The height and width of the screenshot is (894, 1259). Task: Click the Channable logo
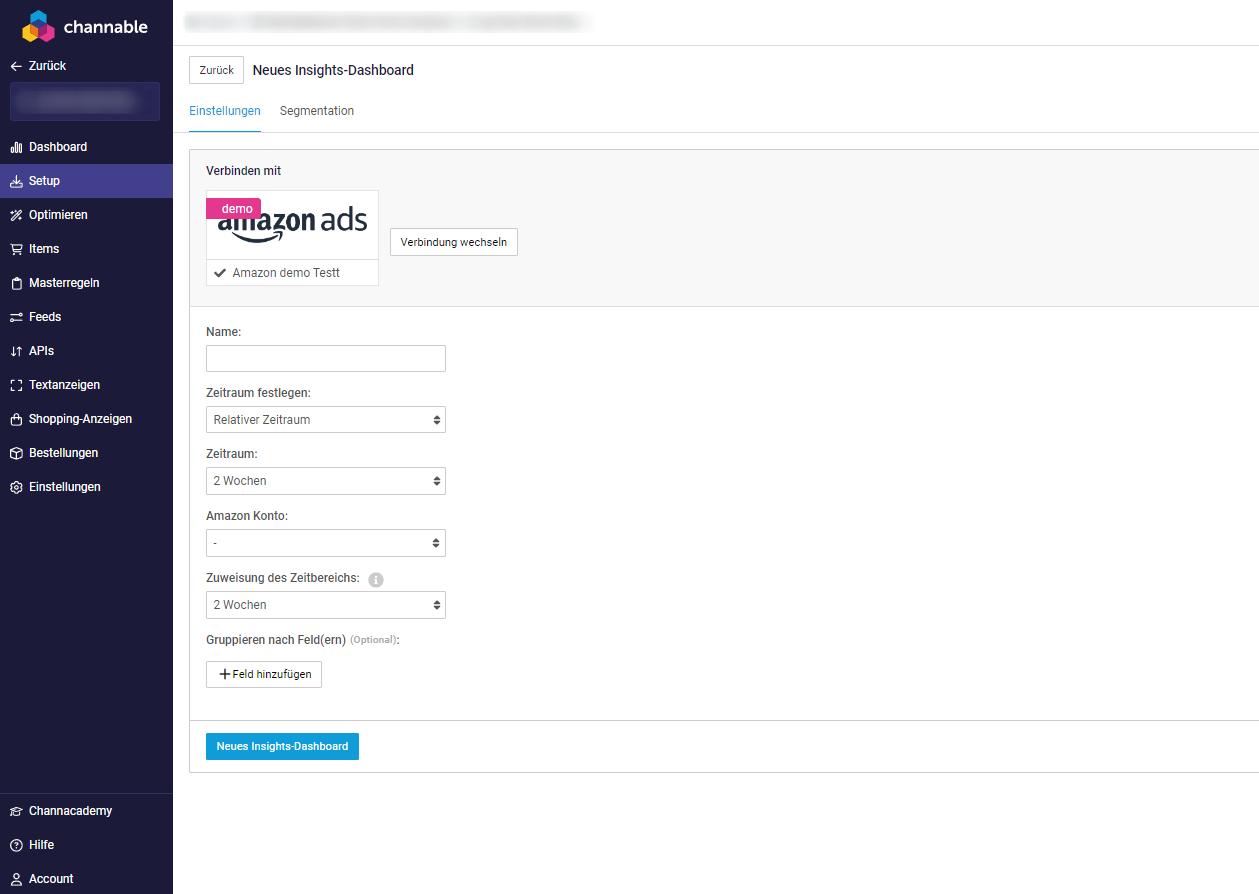tap(84, 27)
